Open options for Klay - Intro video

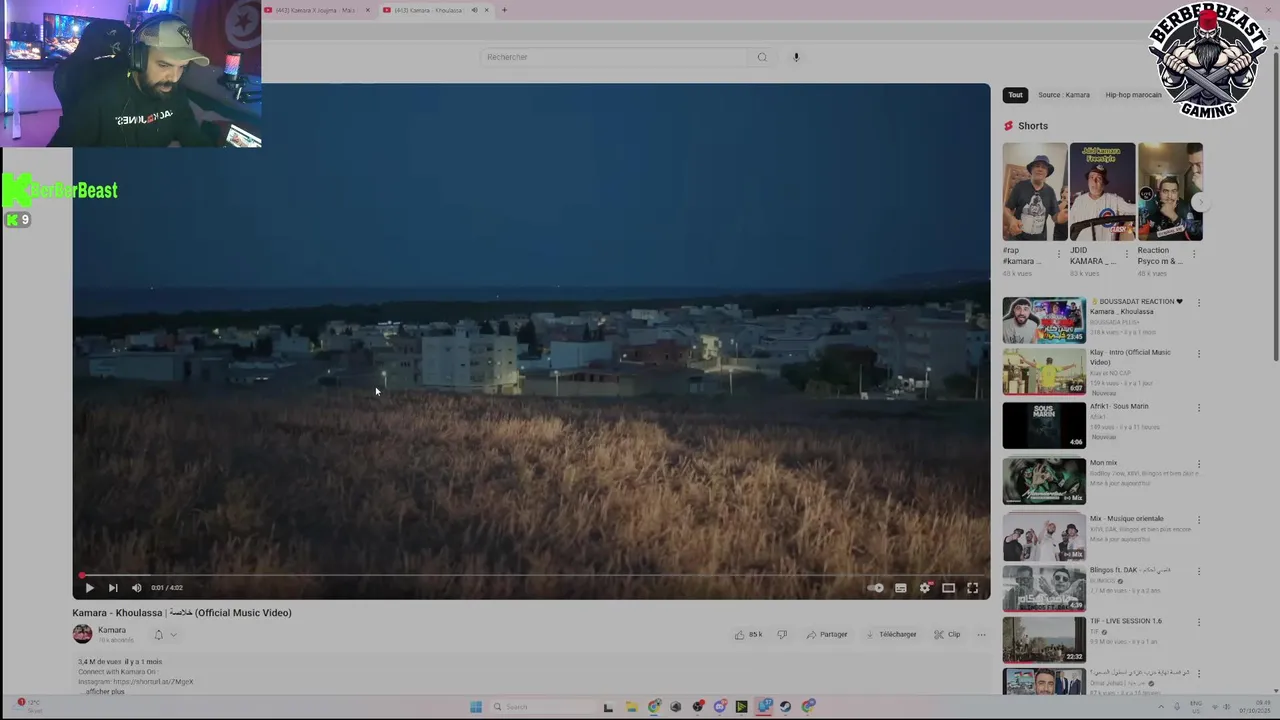(1199, 354)
